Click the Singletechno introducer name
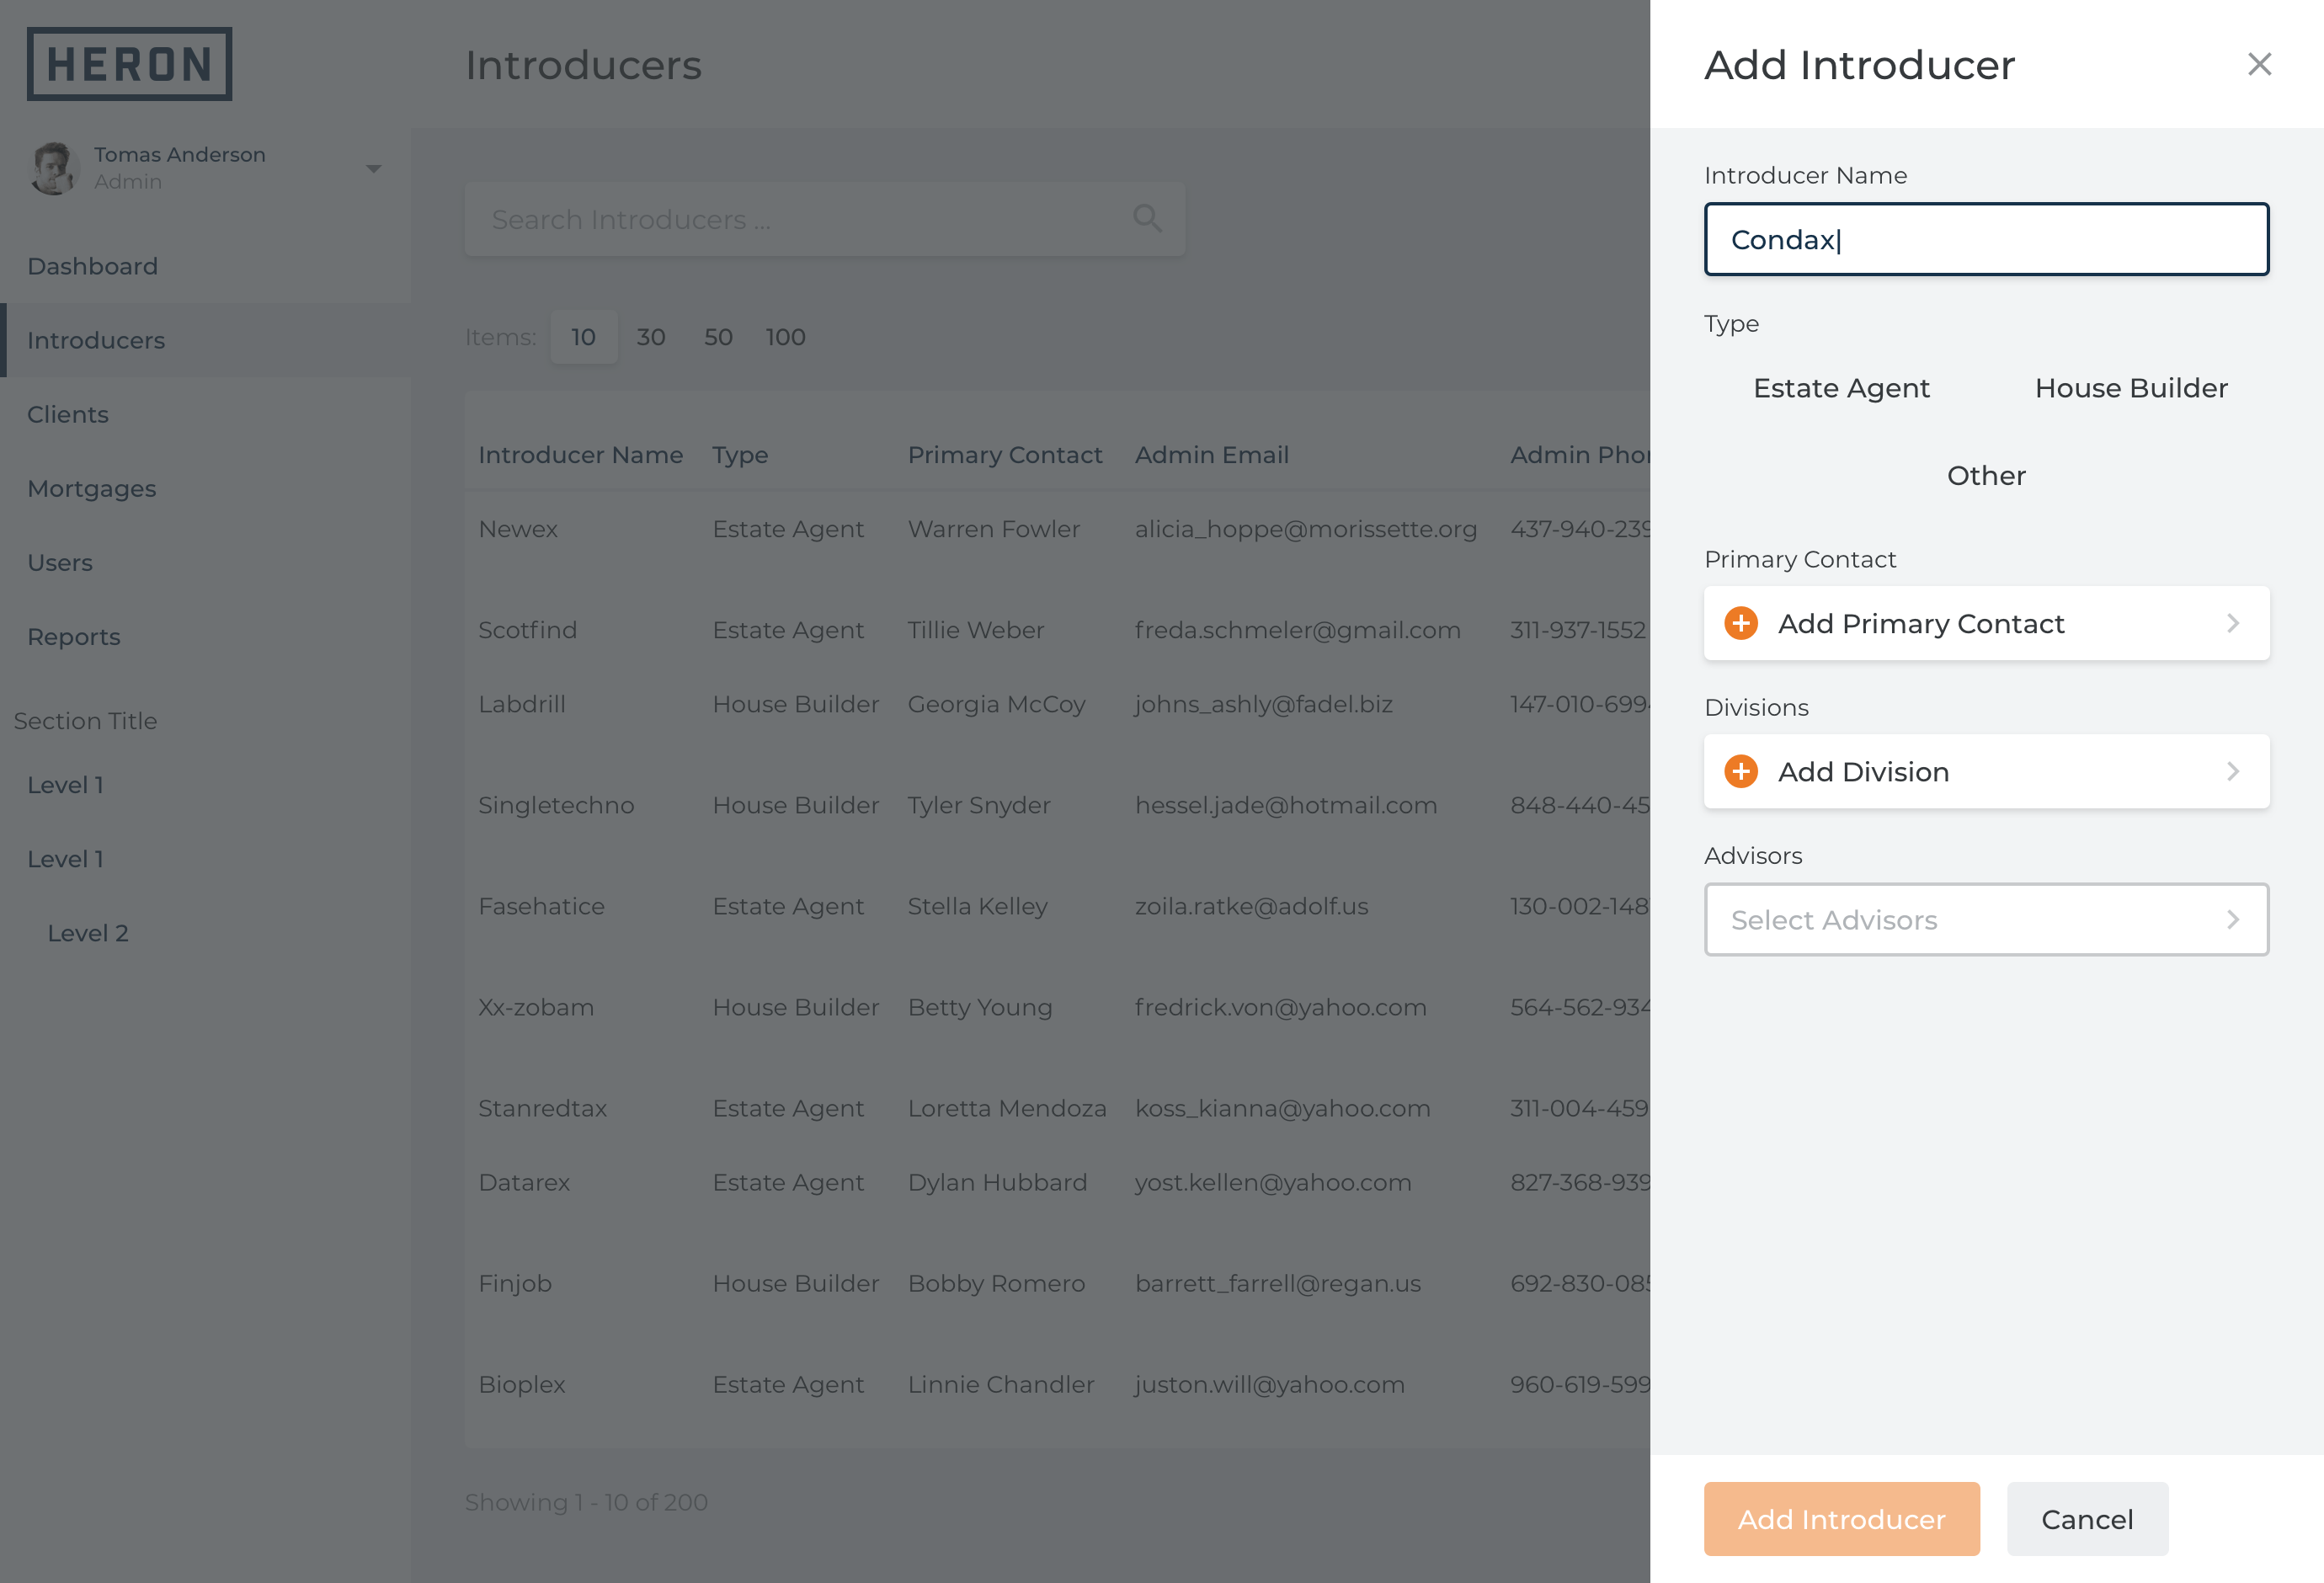The width and height of the screenshot is (2324, 1583). pos(555,805)
